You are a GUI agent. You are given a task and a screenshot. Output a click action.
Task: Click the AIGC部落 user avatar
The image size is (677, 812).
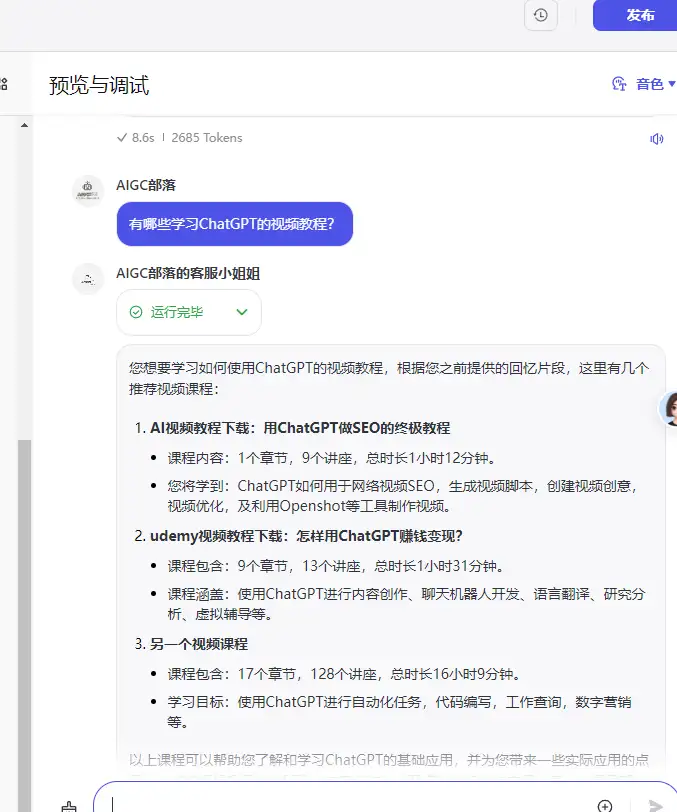point(88,191)
